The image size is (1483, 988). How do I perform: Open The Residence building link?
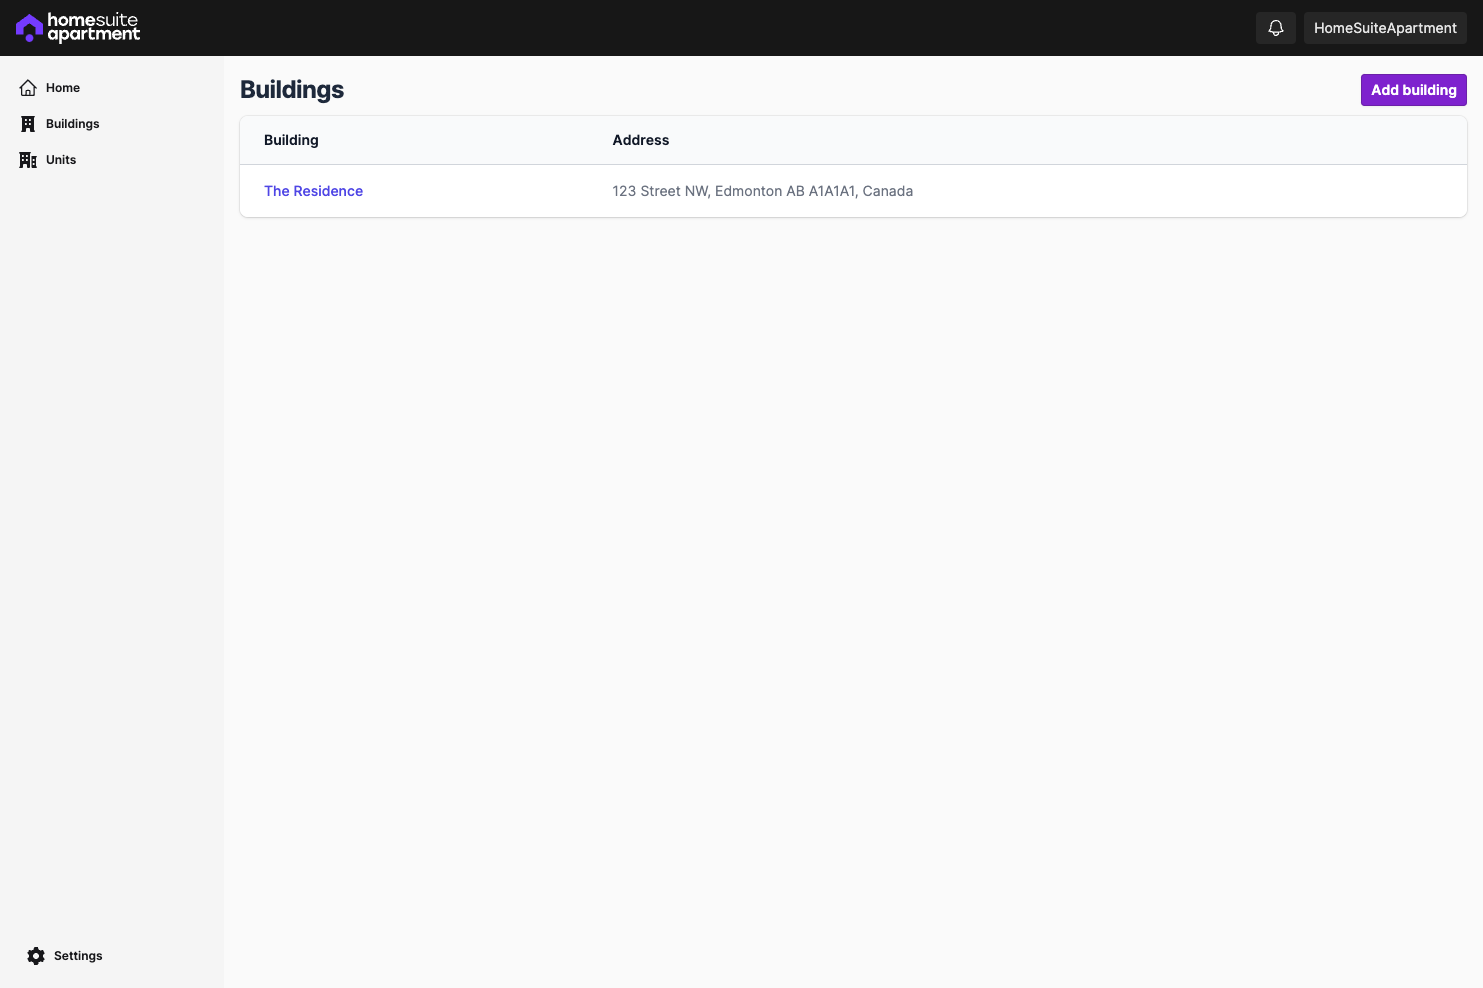pyautogui.click(x=313, y=191)
